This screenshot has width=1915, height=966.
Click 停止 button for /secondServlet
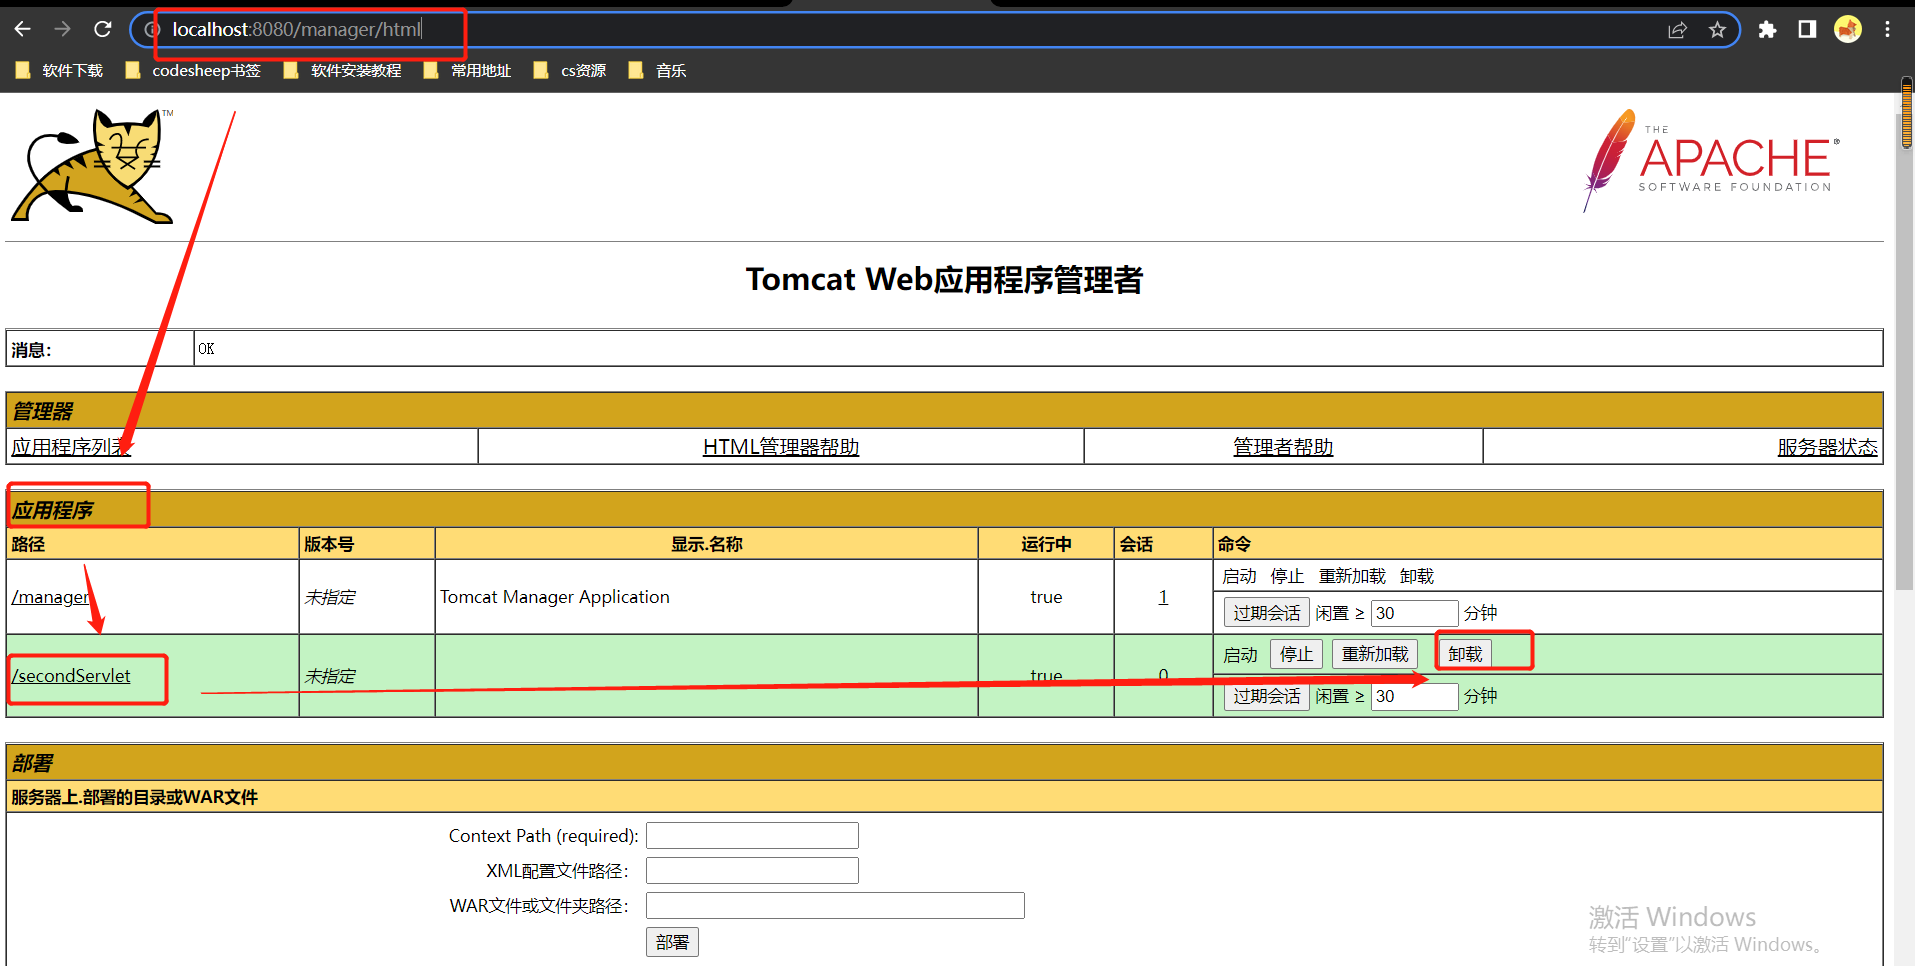[x=1297, y=654]
